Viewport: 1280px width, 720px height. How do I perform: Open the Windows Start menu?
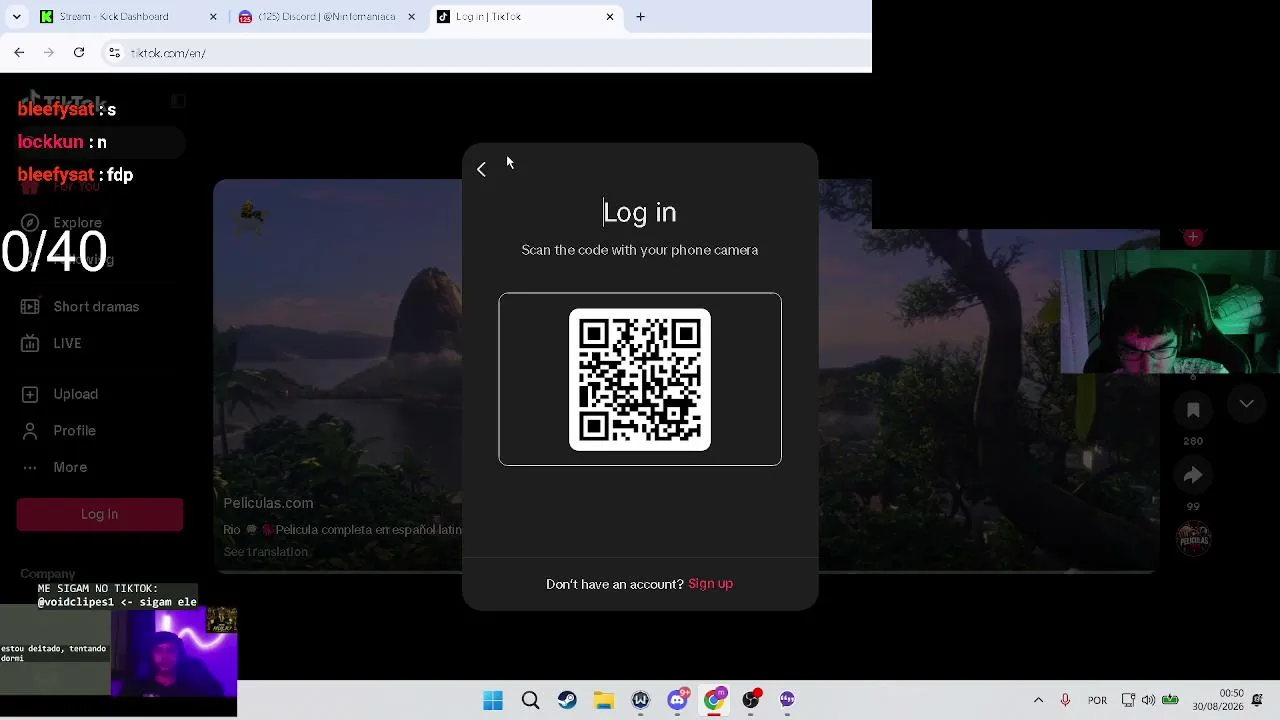493,701
